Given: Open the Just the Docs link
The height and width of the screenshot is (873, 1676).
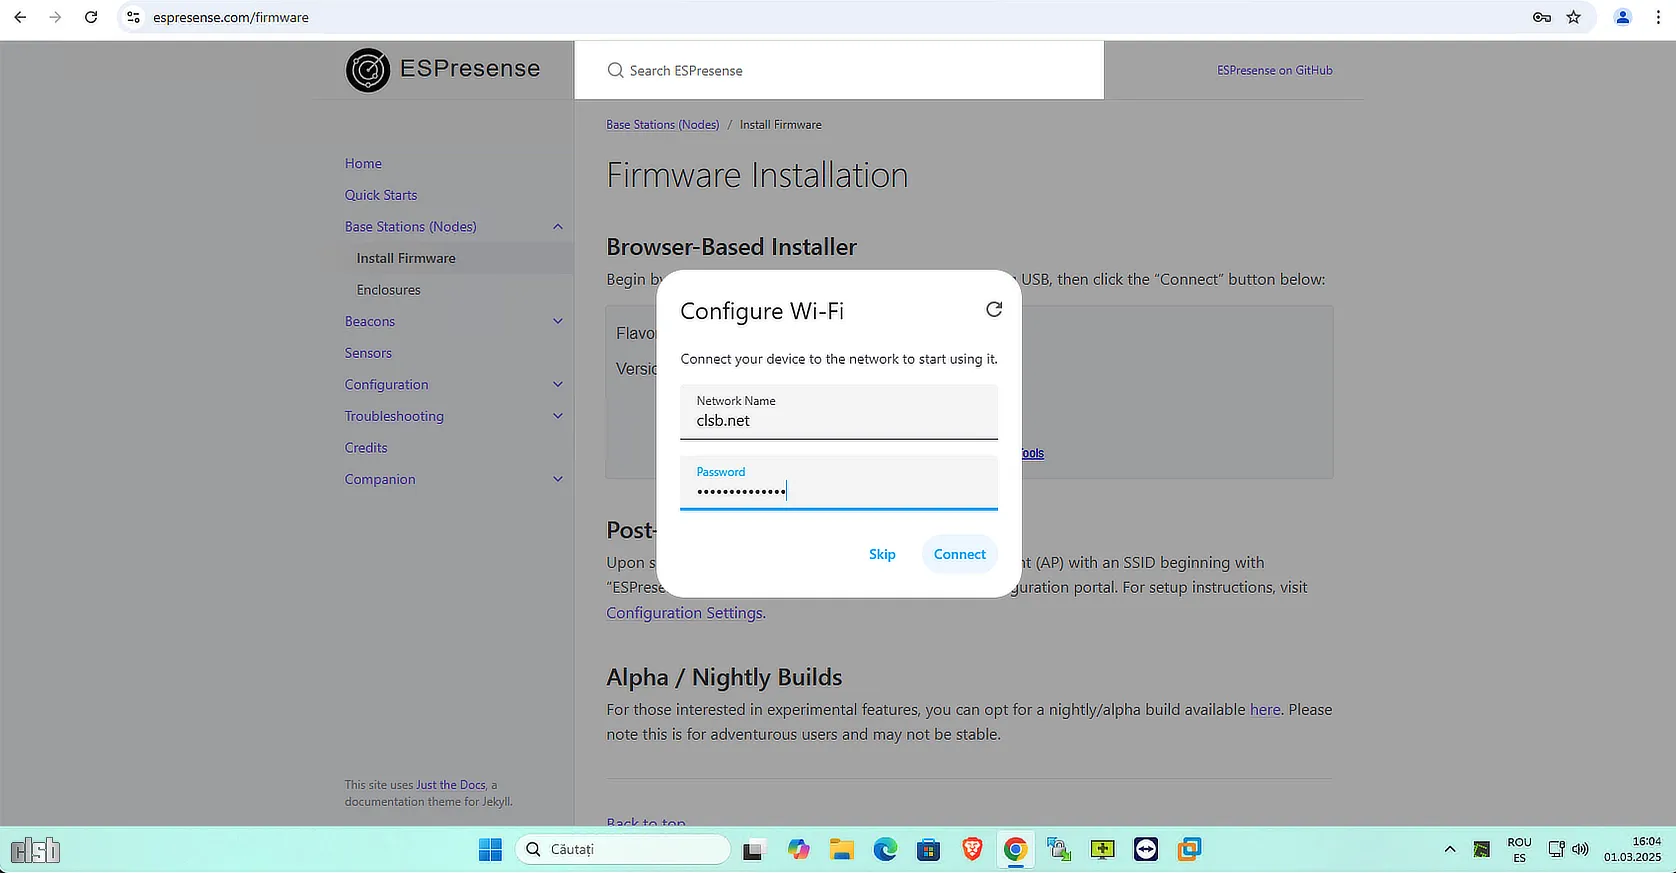Looking at the screenshot, I should coord(451,785).
